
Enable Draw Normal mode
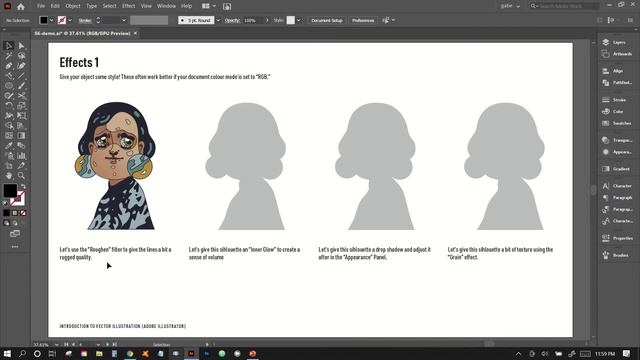click(6, 223)
